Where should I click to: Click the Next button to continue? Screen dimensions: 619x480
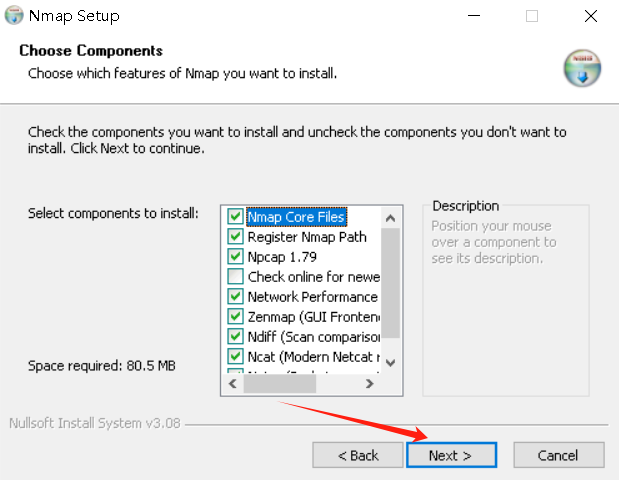coord(451,455)
